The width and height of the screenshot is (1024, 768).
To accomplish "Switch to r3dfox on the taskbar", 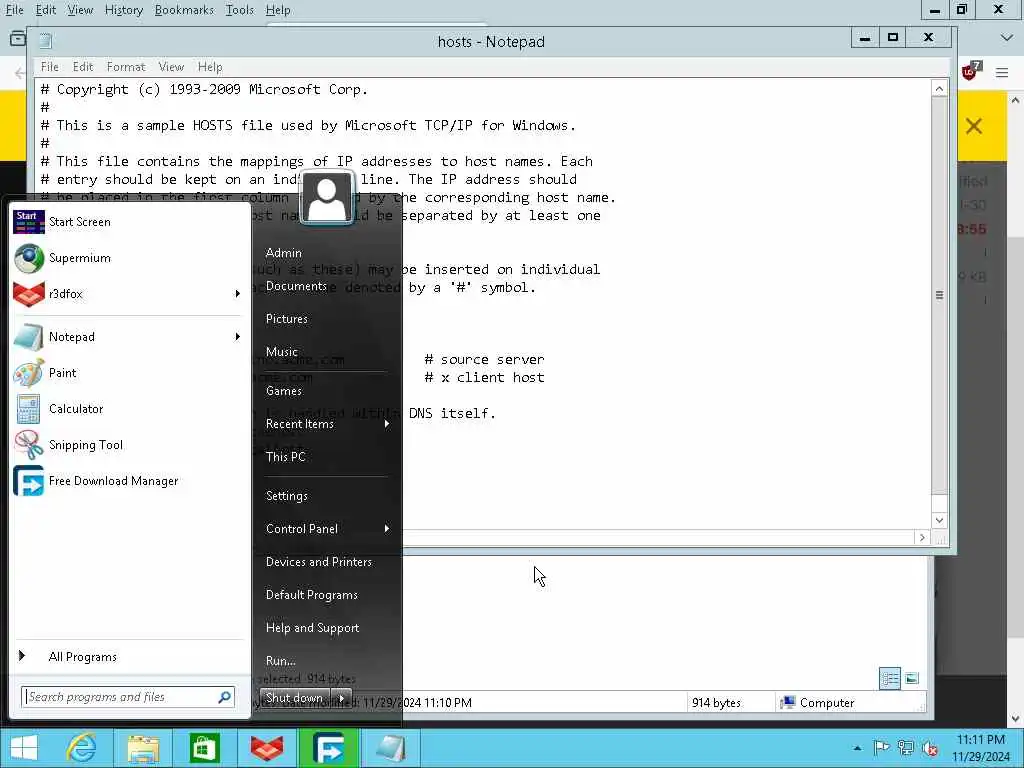I will click(267, 748).
